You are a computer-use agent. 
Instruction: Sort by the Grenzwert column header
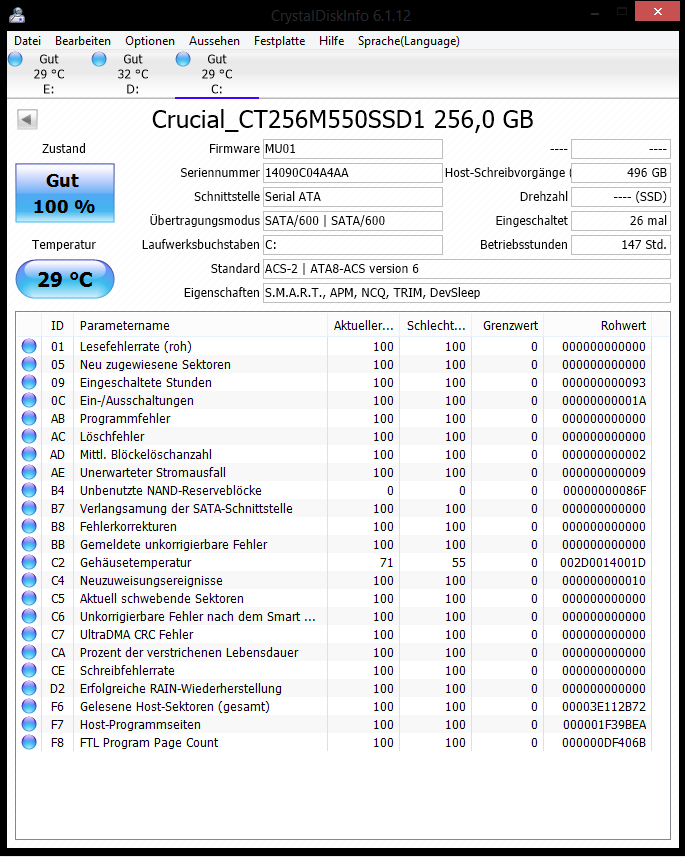pos(507,326)
